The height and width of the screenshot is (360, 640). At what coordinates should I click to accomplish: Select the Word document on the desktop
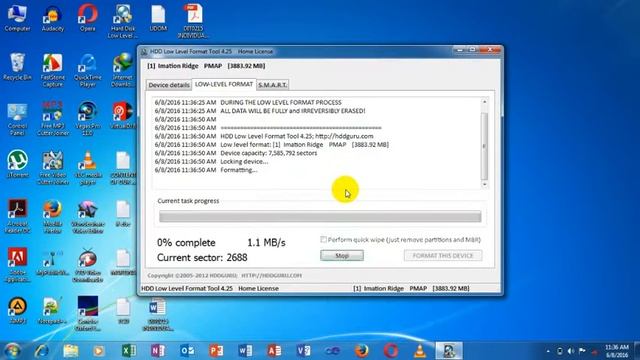point(158,314)
